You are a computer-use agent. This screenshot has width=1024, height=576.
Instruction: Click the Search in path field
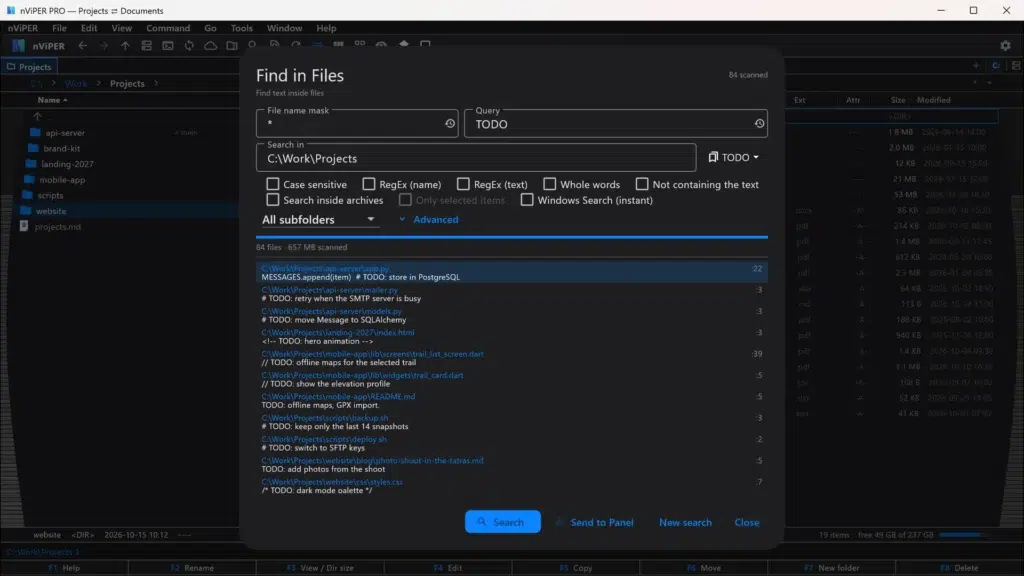[476, 158]
